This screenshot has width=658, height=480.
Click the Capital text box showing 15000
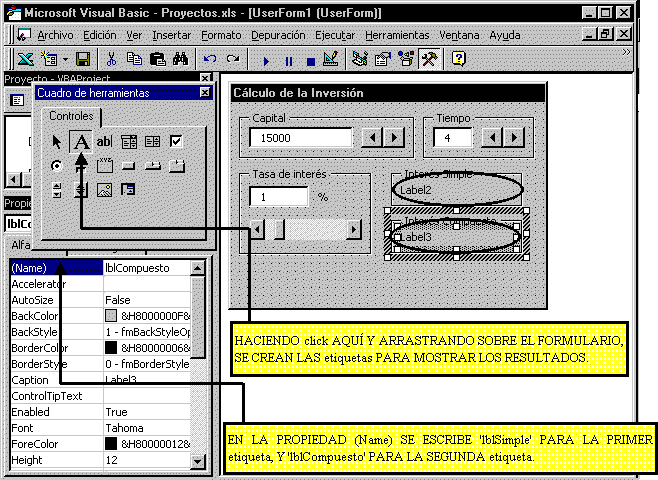[x=301, y=138]
